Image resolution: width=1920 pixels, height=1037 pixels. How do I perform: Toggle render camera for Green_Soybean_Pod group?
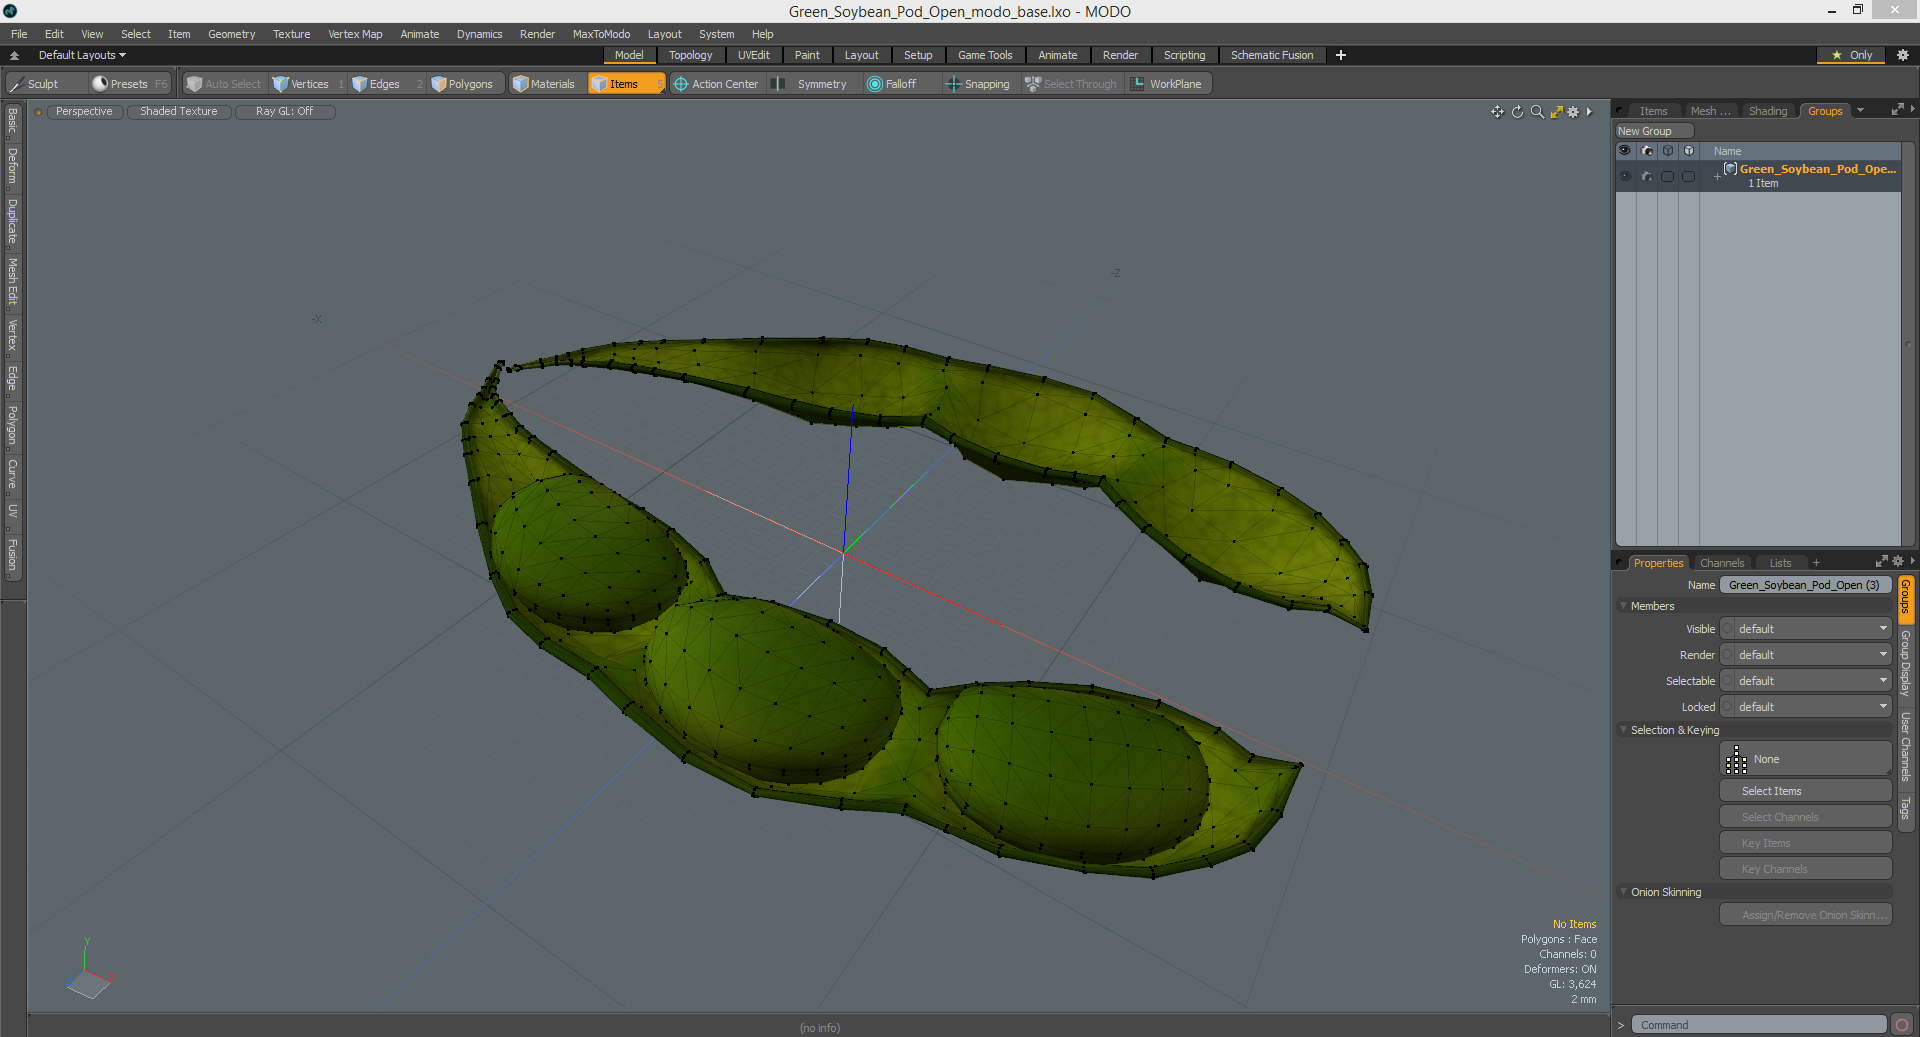[1647, 176]
